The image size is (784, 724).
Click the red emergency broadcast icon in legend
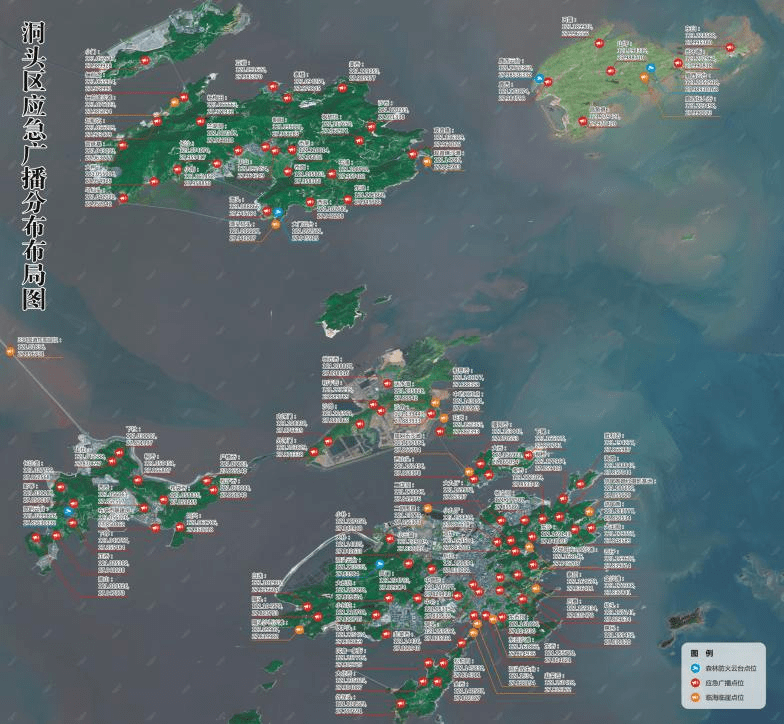click(x=695, y=682)
